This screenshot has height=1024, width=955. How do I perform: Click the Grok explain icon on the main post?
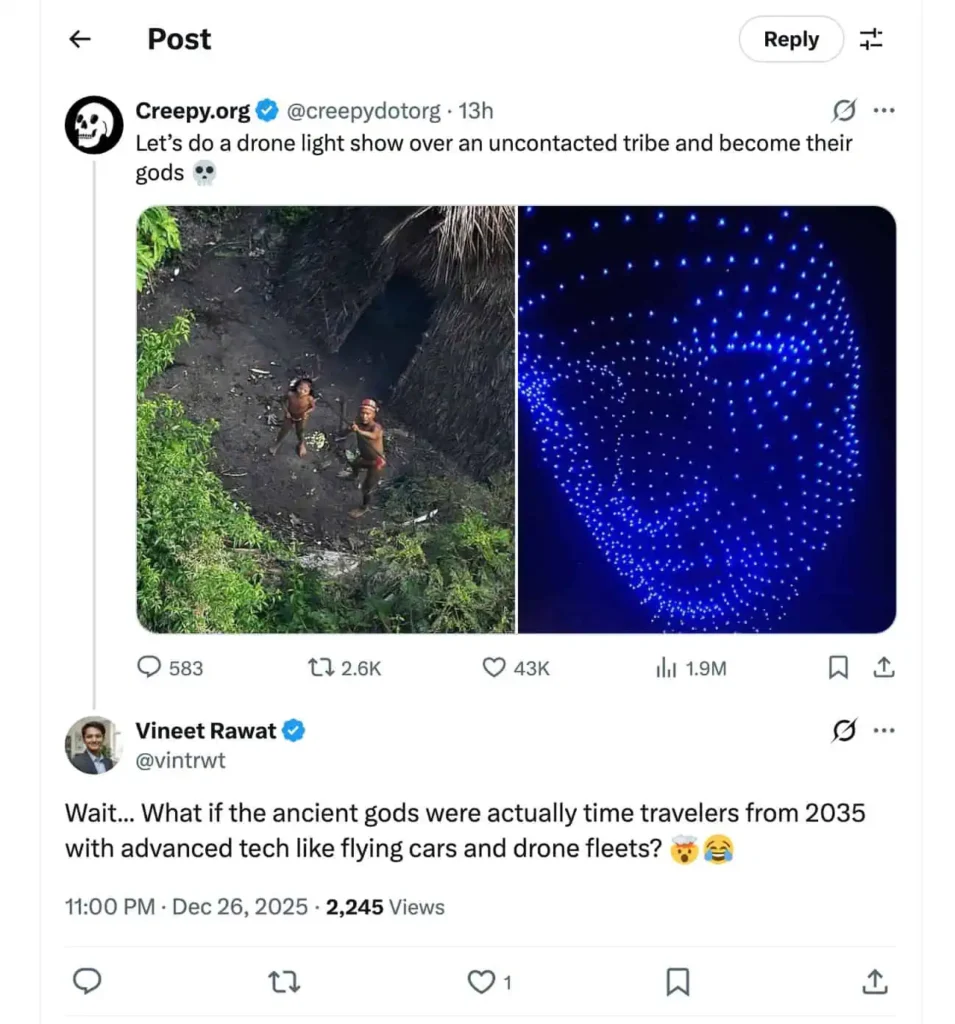coord(845,112)
